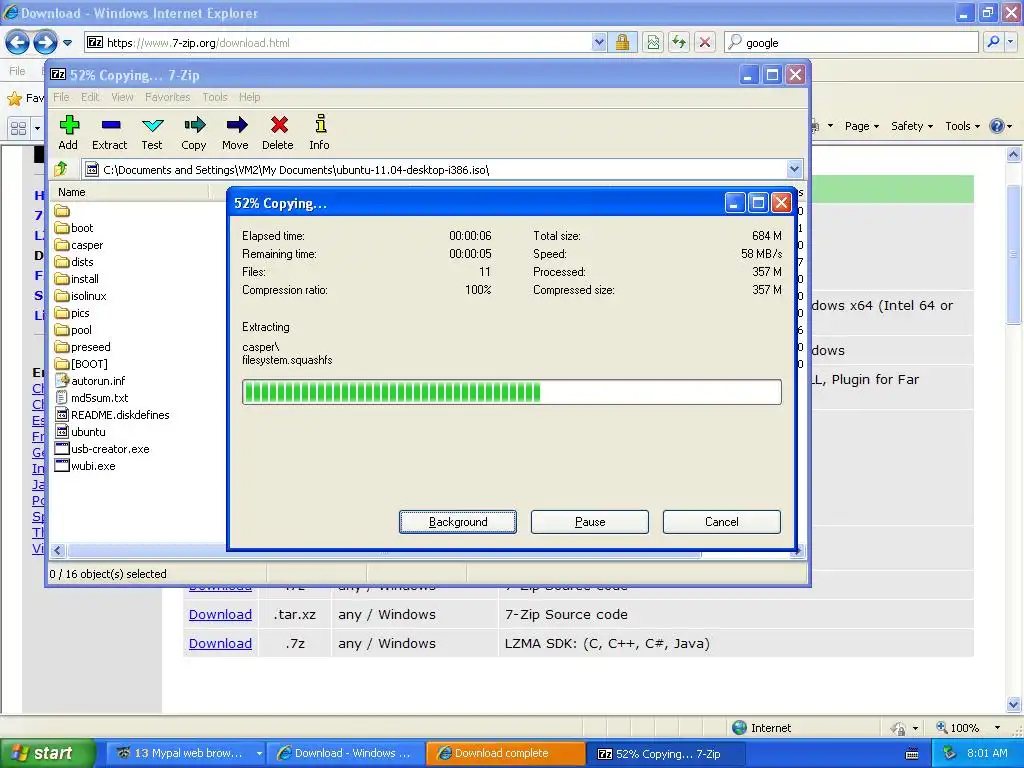
Task: Switch to Mypal web browser taskbar item
Action: click(186, 754)
